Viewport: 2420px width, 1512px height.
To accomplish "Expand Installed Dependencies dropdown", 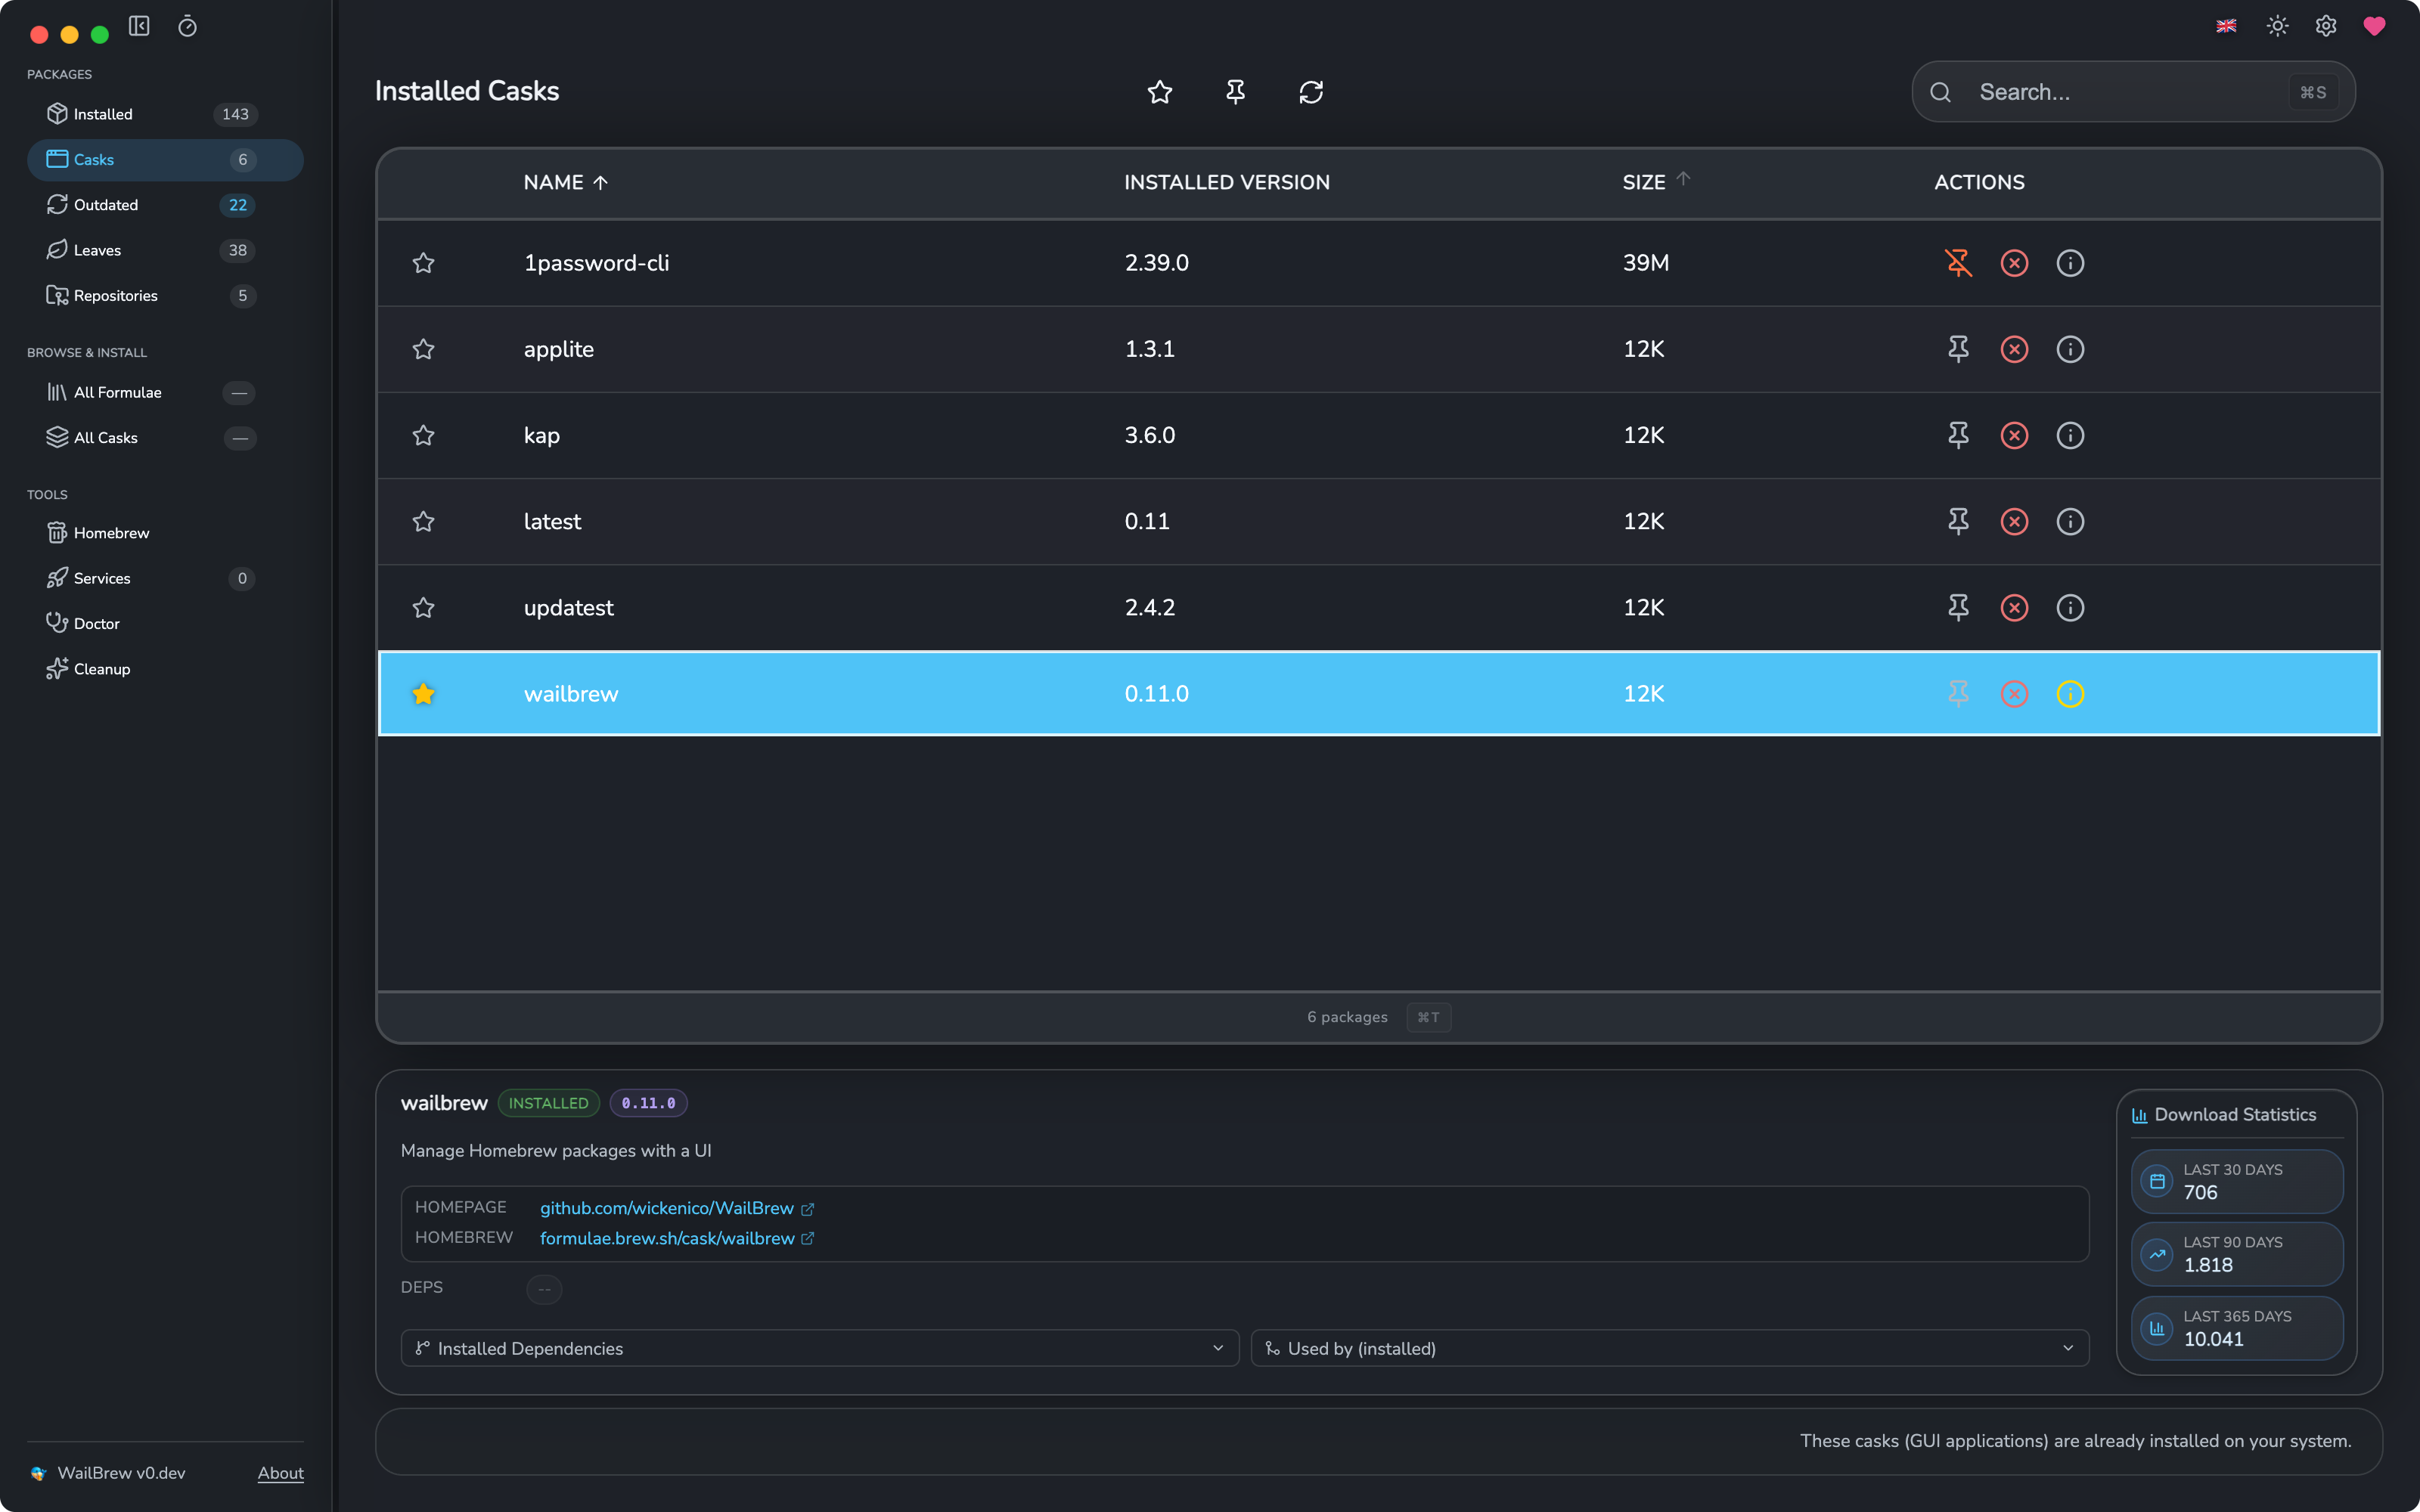I will coord(820,1348).
